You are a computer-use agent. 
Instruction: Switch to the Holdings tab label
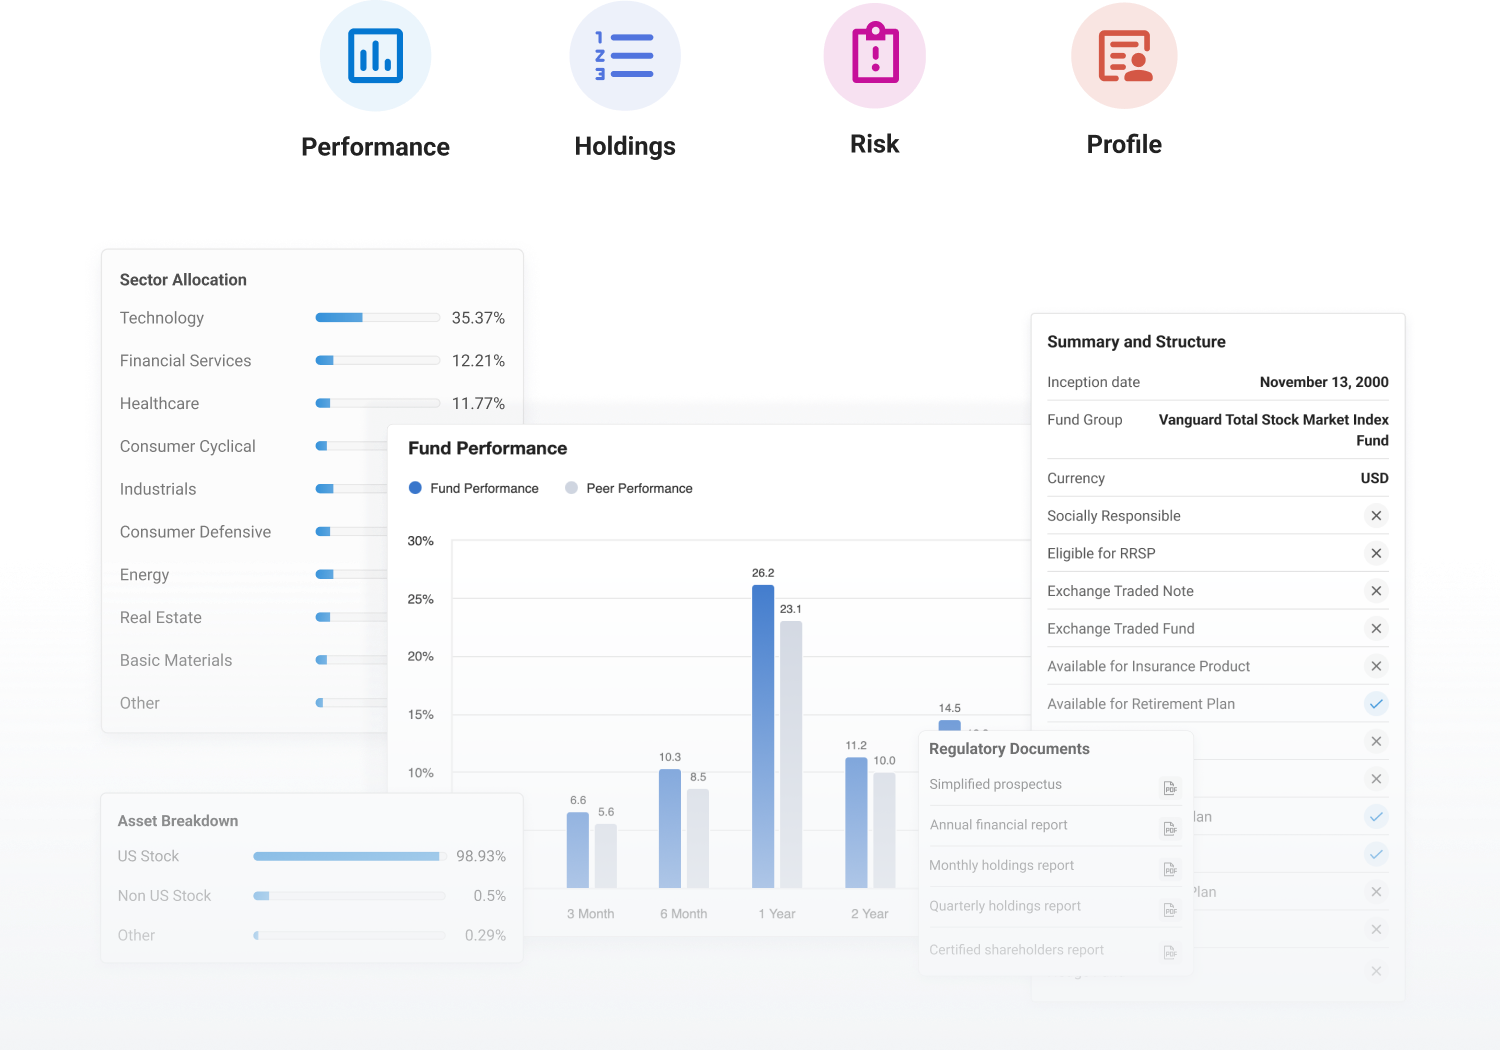(625, 146)
